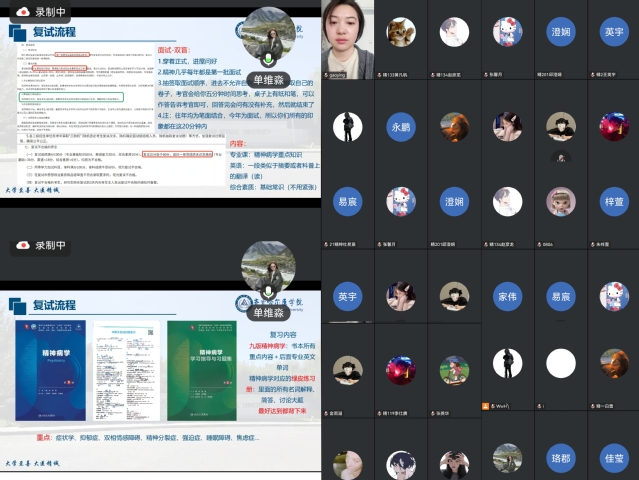
Task: Click the speaker's photo avatar on the upper slide
Action: [268, 32]
